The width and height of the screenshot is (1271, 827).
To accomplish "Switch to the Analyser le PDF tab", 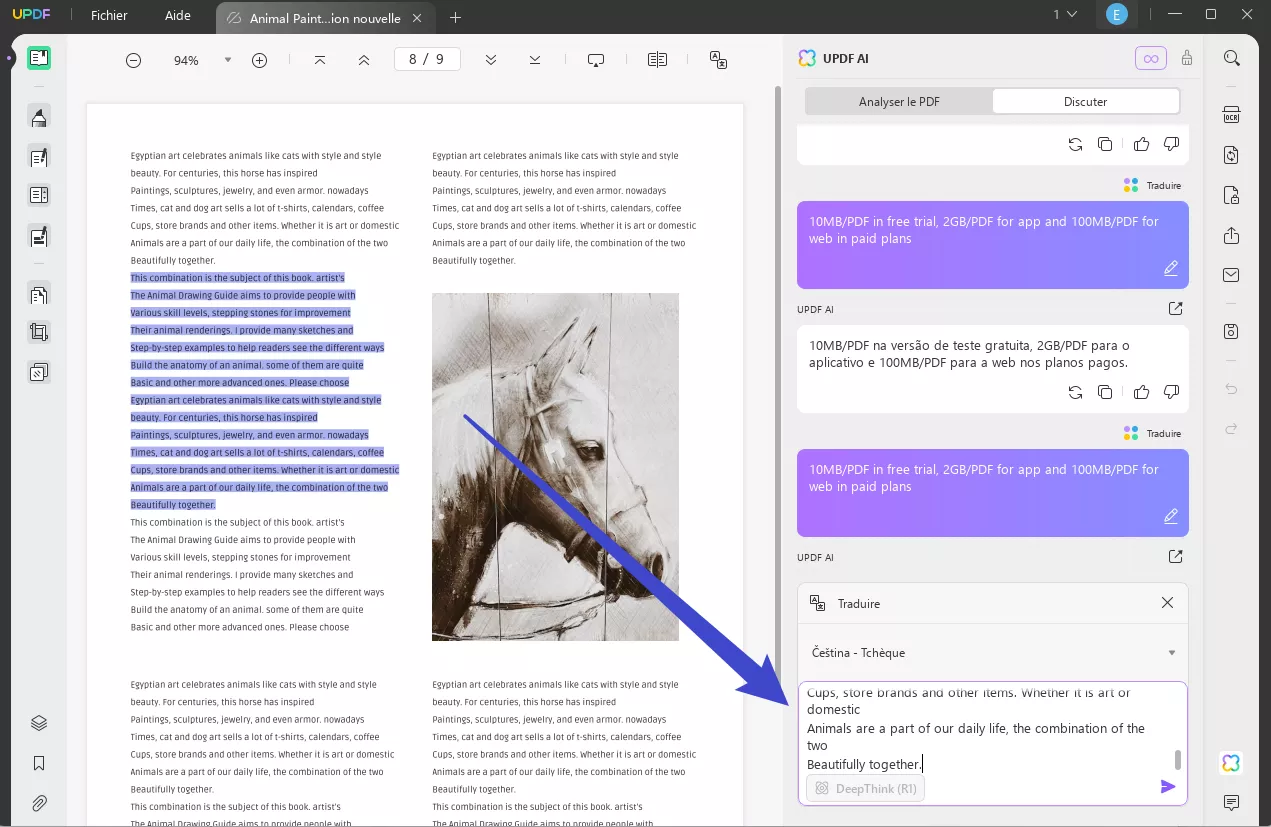I will [897, 101].
